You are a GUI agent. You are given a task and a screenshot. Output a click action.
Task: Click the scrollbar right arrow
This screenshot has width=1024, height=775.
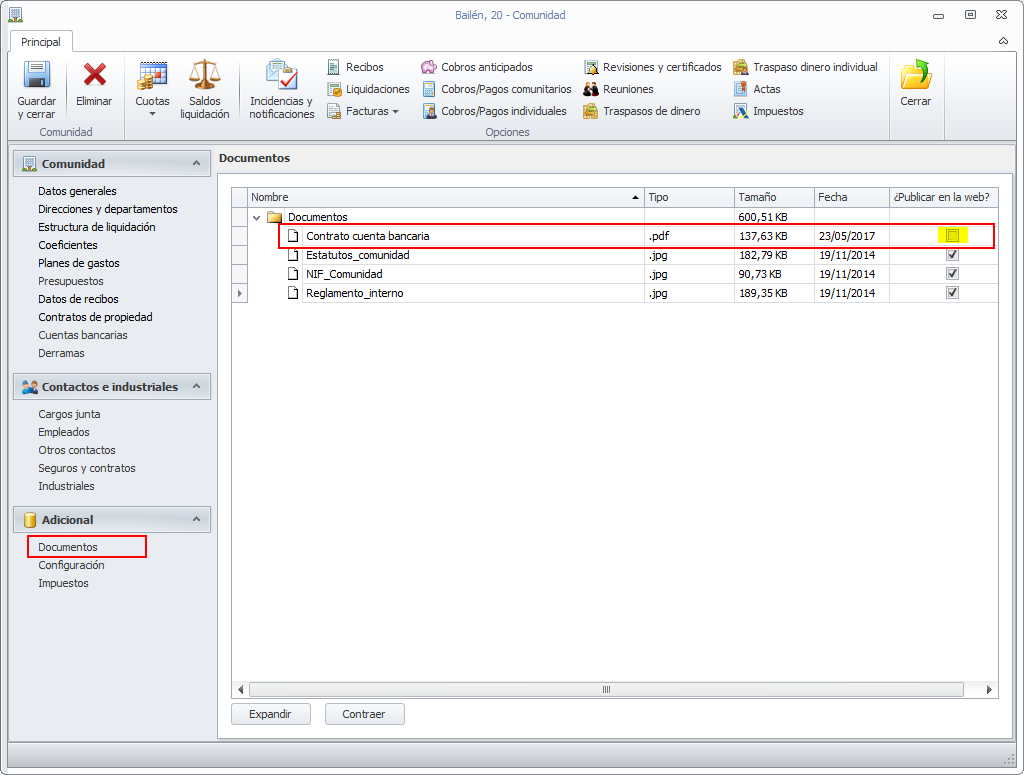[x=989, y=689]
